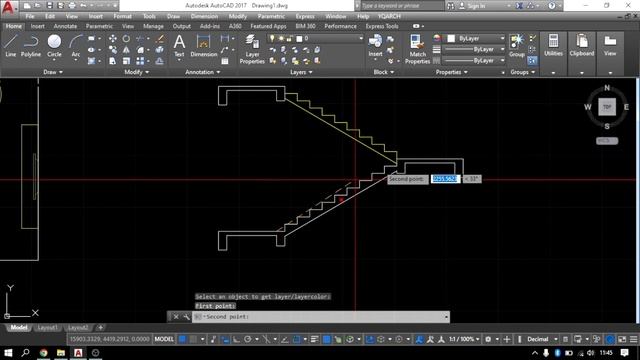Select the Dimension tool
This screenshot has width=640, height=360.
click(x=203, y=45)
